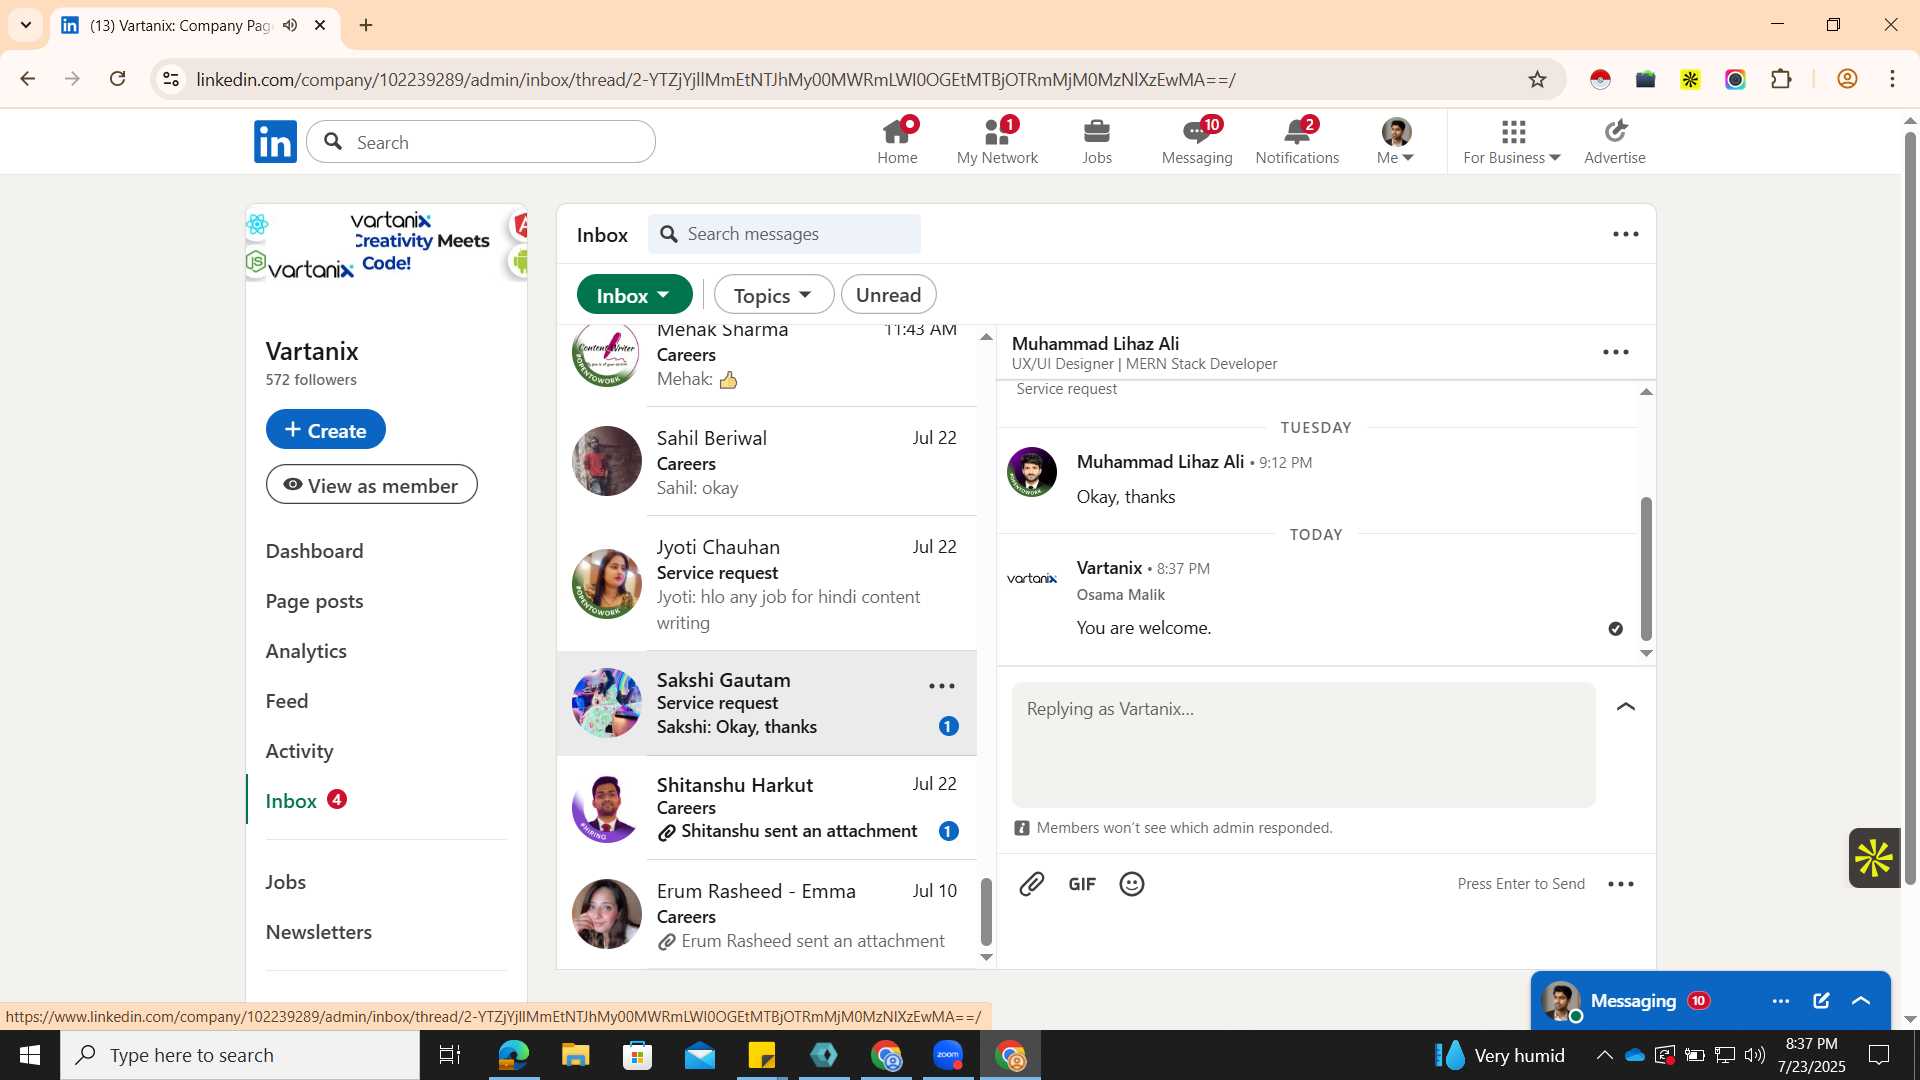1920x1080 pixels.
Task: Open Sticky Notes from taskbar
Action: point(762,1055)
